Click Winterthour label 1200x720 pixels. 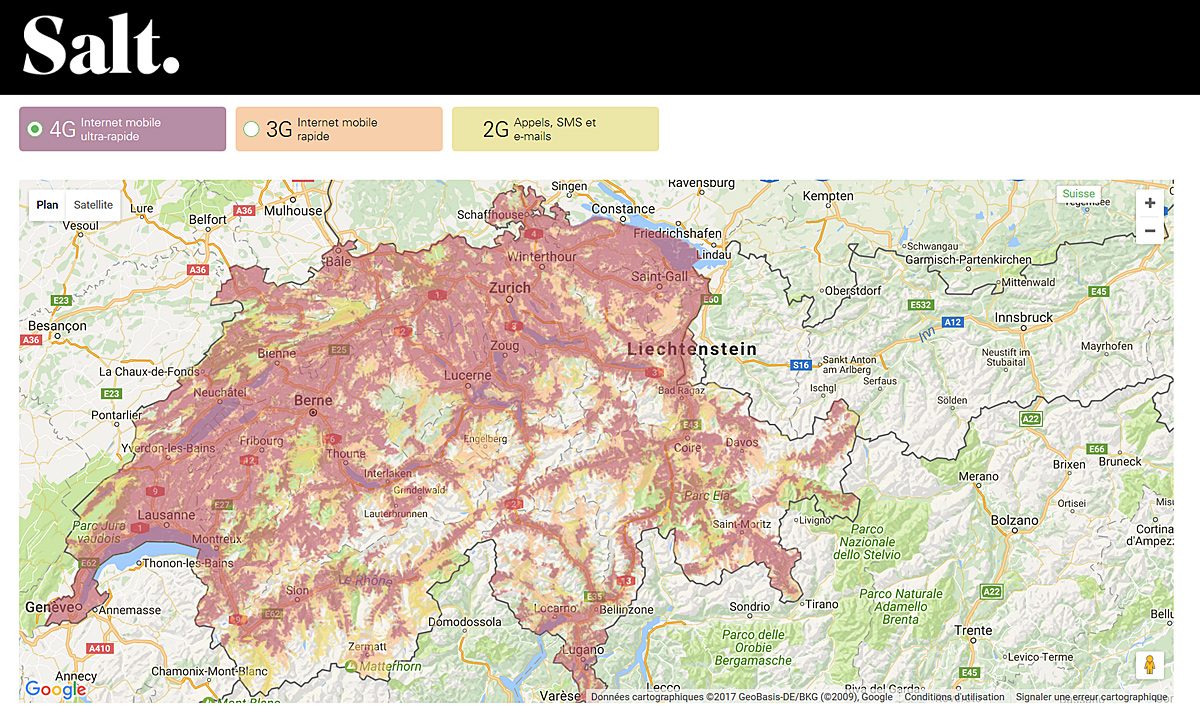point(542,256)
